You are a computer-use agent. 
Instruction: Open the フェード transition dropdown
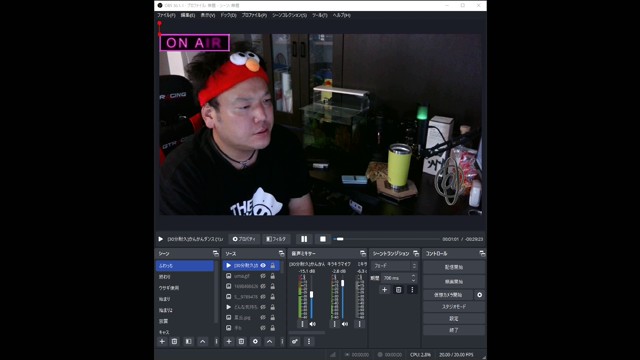click(x=394, y=266)
